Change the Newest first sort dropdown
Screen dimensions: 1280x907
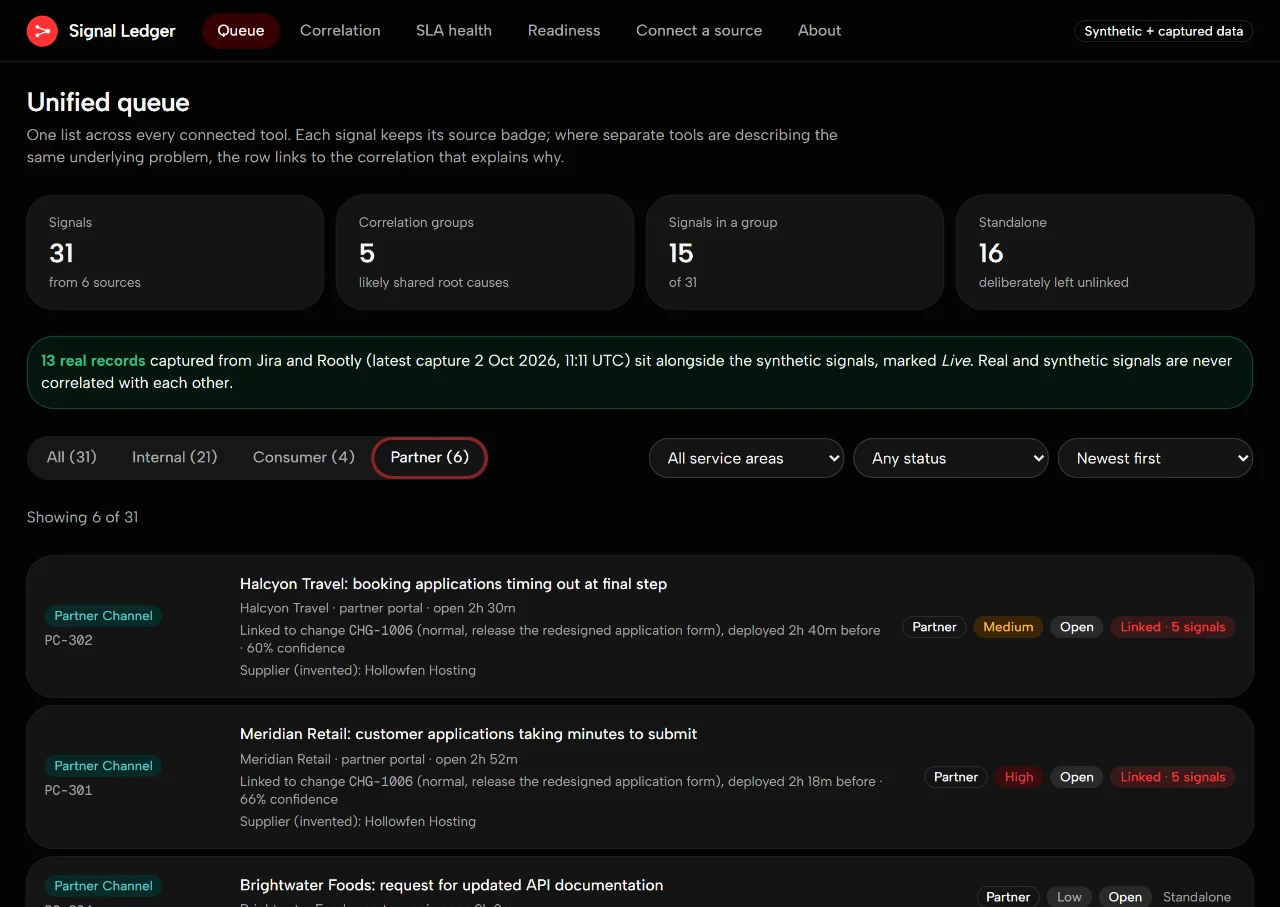click(x=1155, y=458)
